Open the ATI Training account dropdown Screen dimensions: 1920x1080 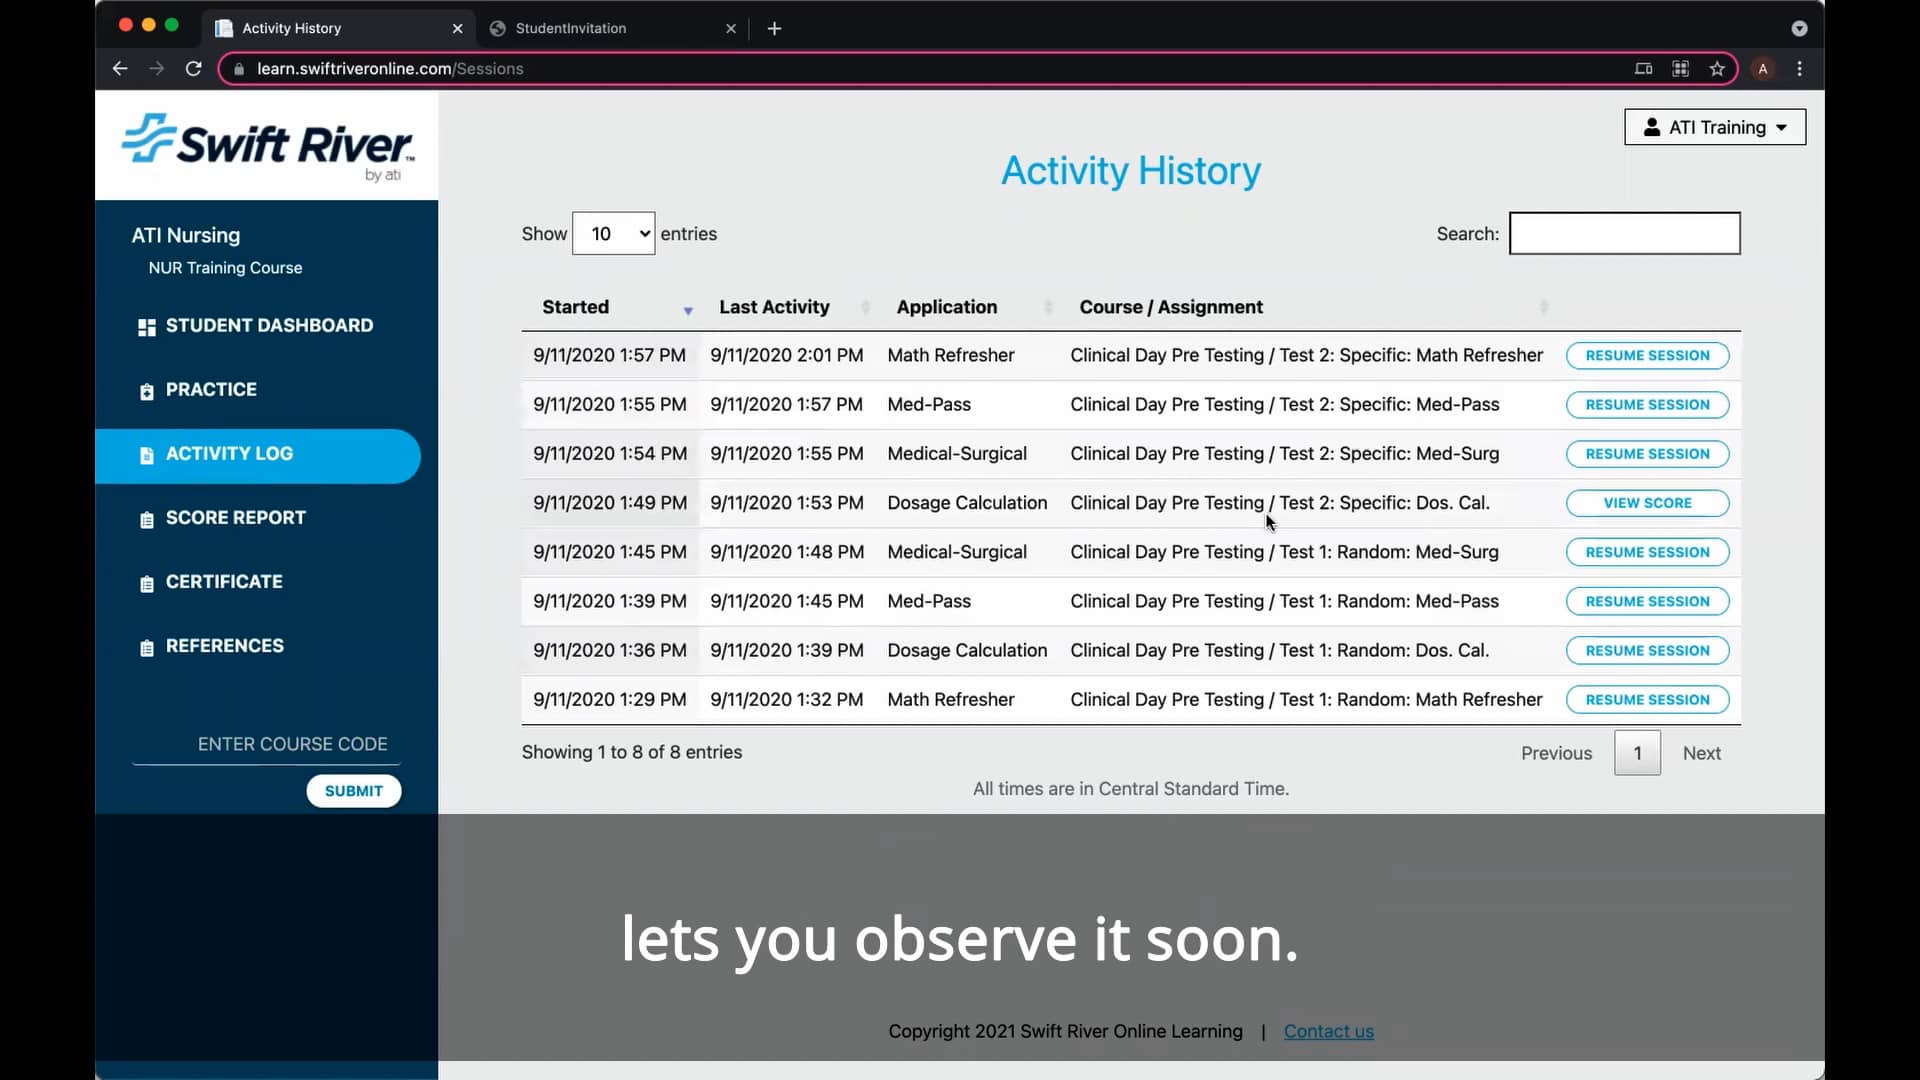[x=1714, y=127]
